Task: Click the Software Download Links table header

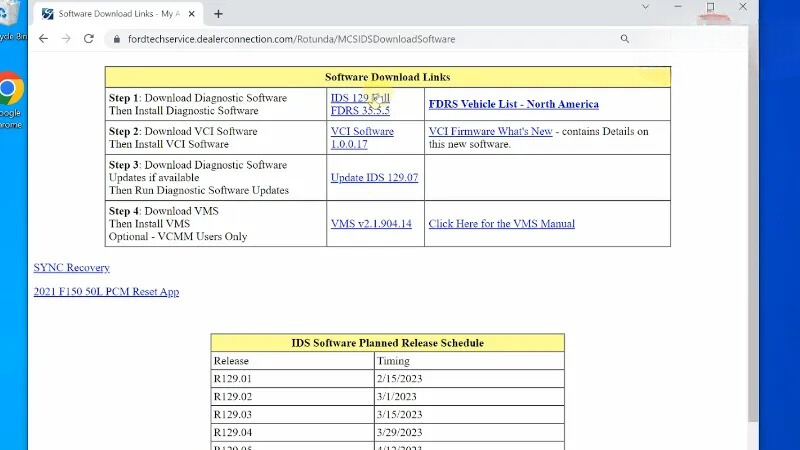Action: pos(388,77)
